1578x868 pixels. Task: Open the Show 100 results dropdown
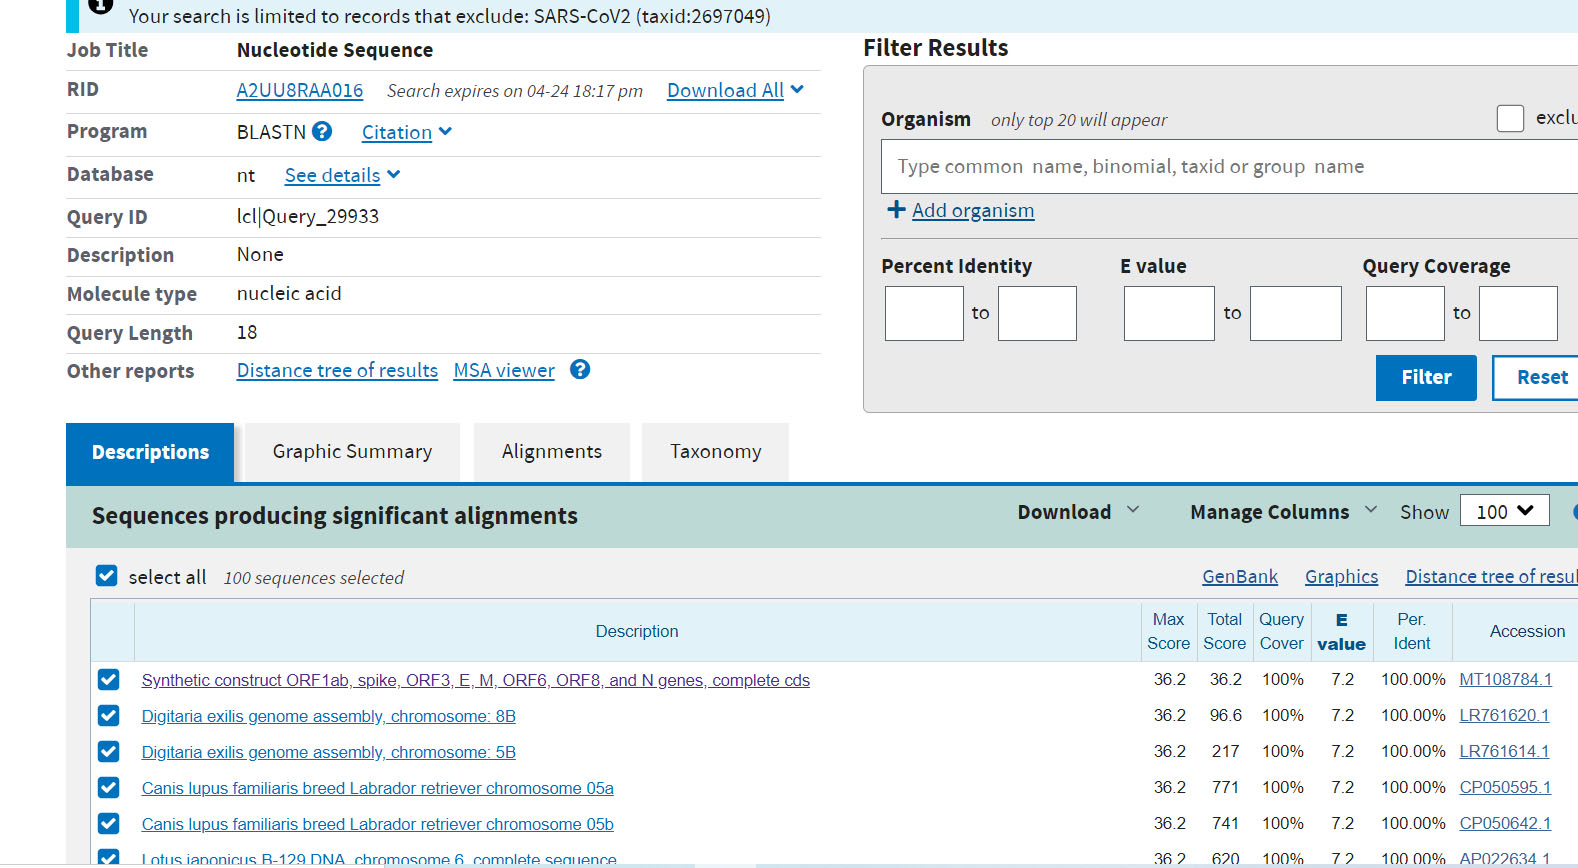[x=1504, y=511]
